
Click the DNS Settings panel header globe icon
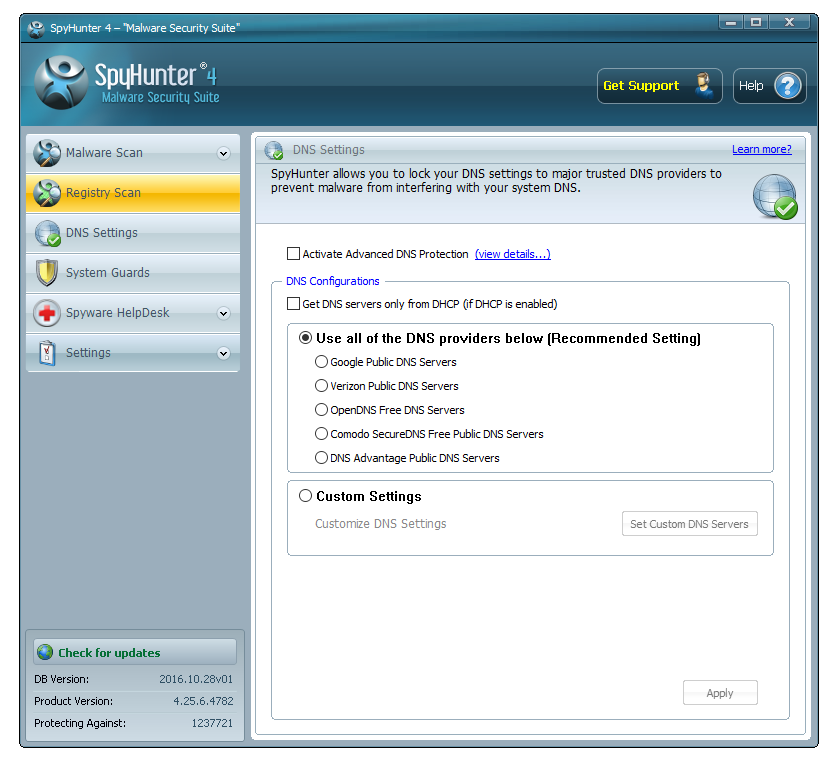[x=274, y=150]
